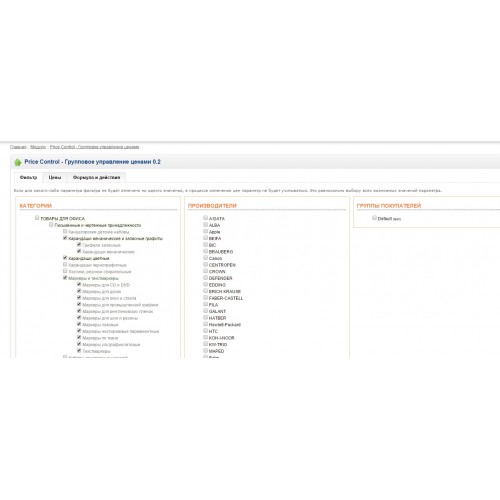This screenshot has height=500, width=500.
Task: Uncheck Маркеры нестираемые перманентные
Action: (79, 331)
